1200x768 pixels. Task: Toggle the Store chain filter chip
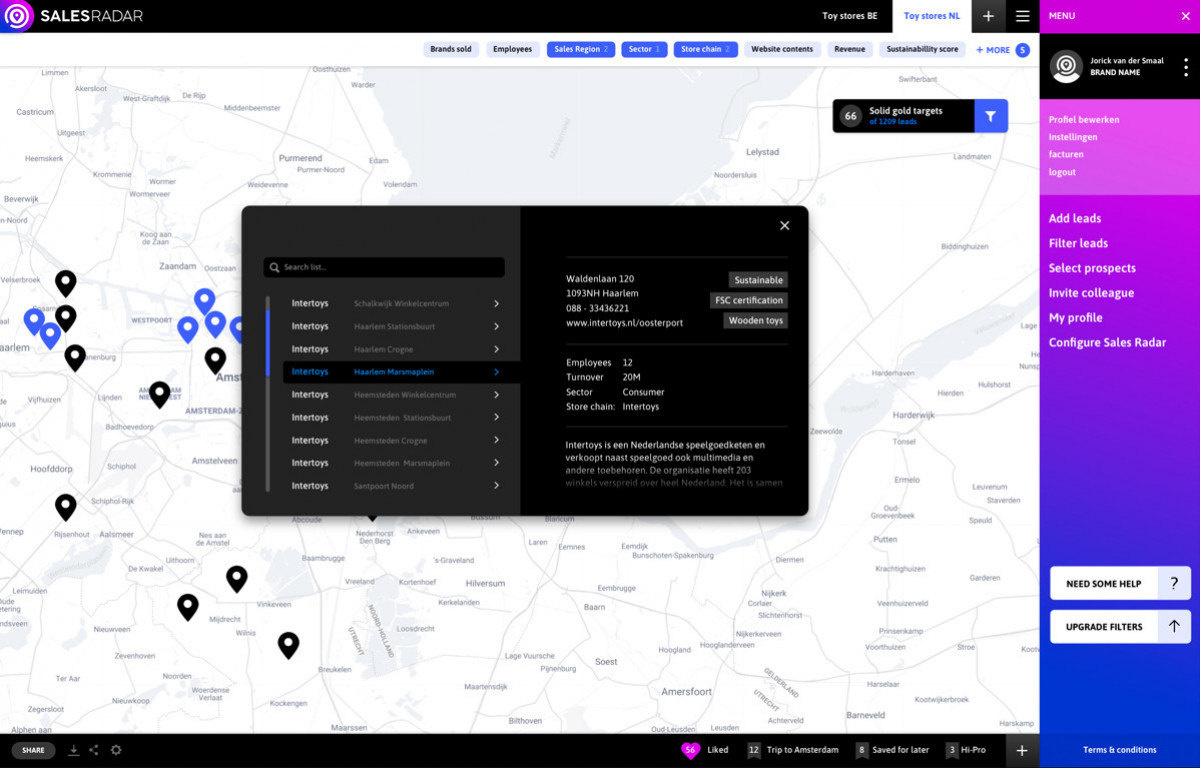tap(706, 49)
